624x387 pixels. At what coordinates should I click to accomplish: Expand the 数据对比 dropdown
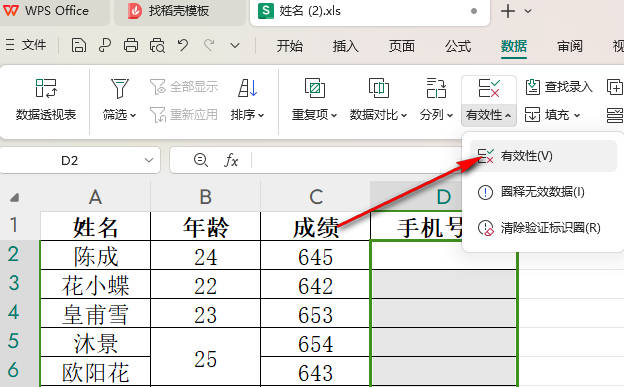[404, 115]
